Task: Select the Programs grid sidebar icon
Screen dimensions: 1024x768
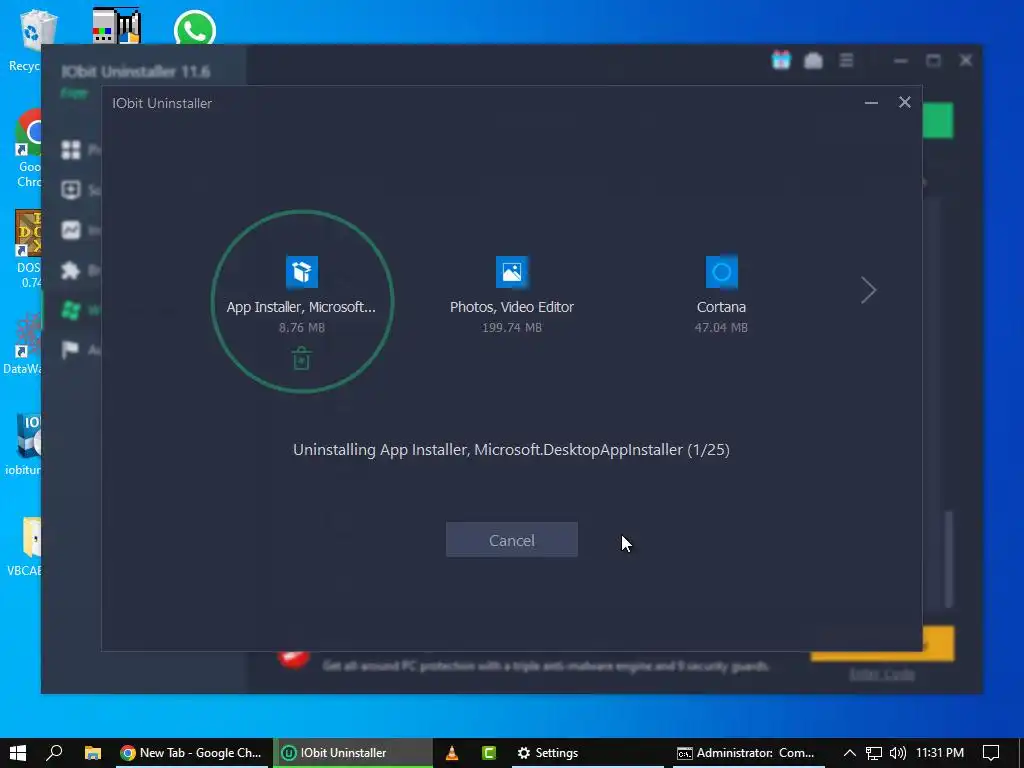Action: coord(71,150)
